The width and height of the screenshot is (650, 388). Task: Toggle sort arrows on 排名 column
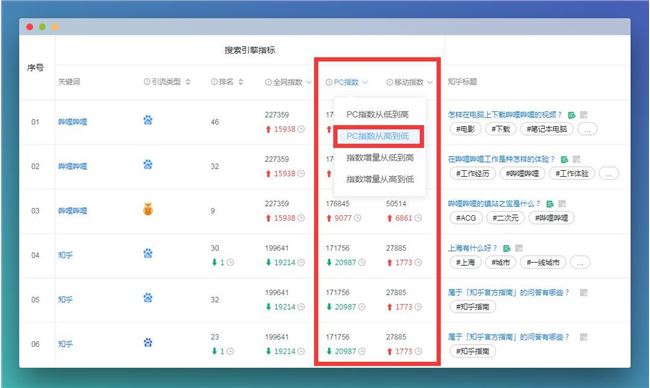(x=241, y=82)
